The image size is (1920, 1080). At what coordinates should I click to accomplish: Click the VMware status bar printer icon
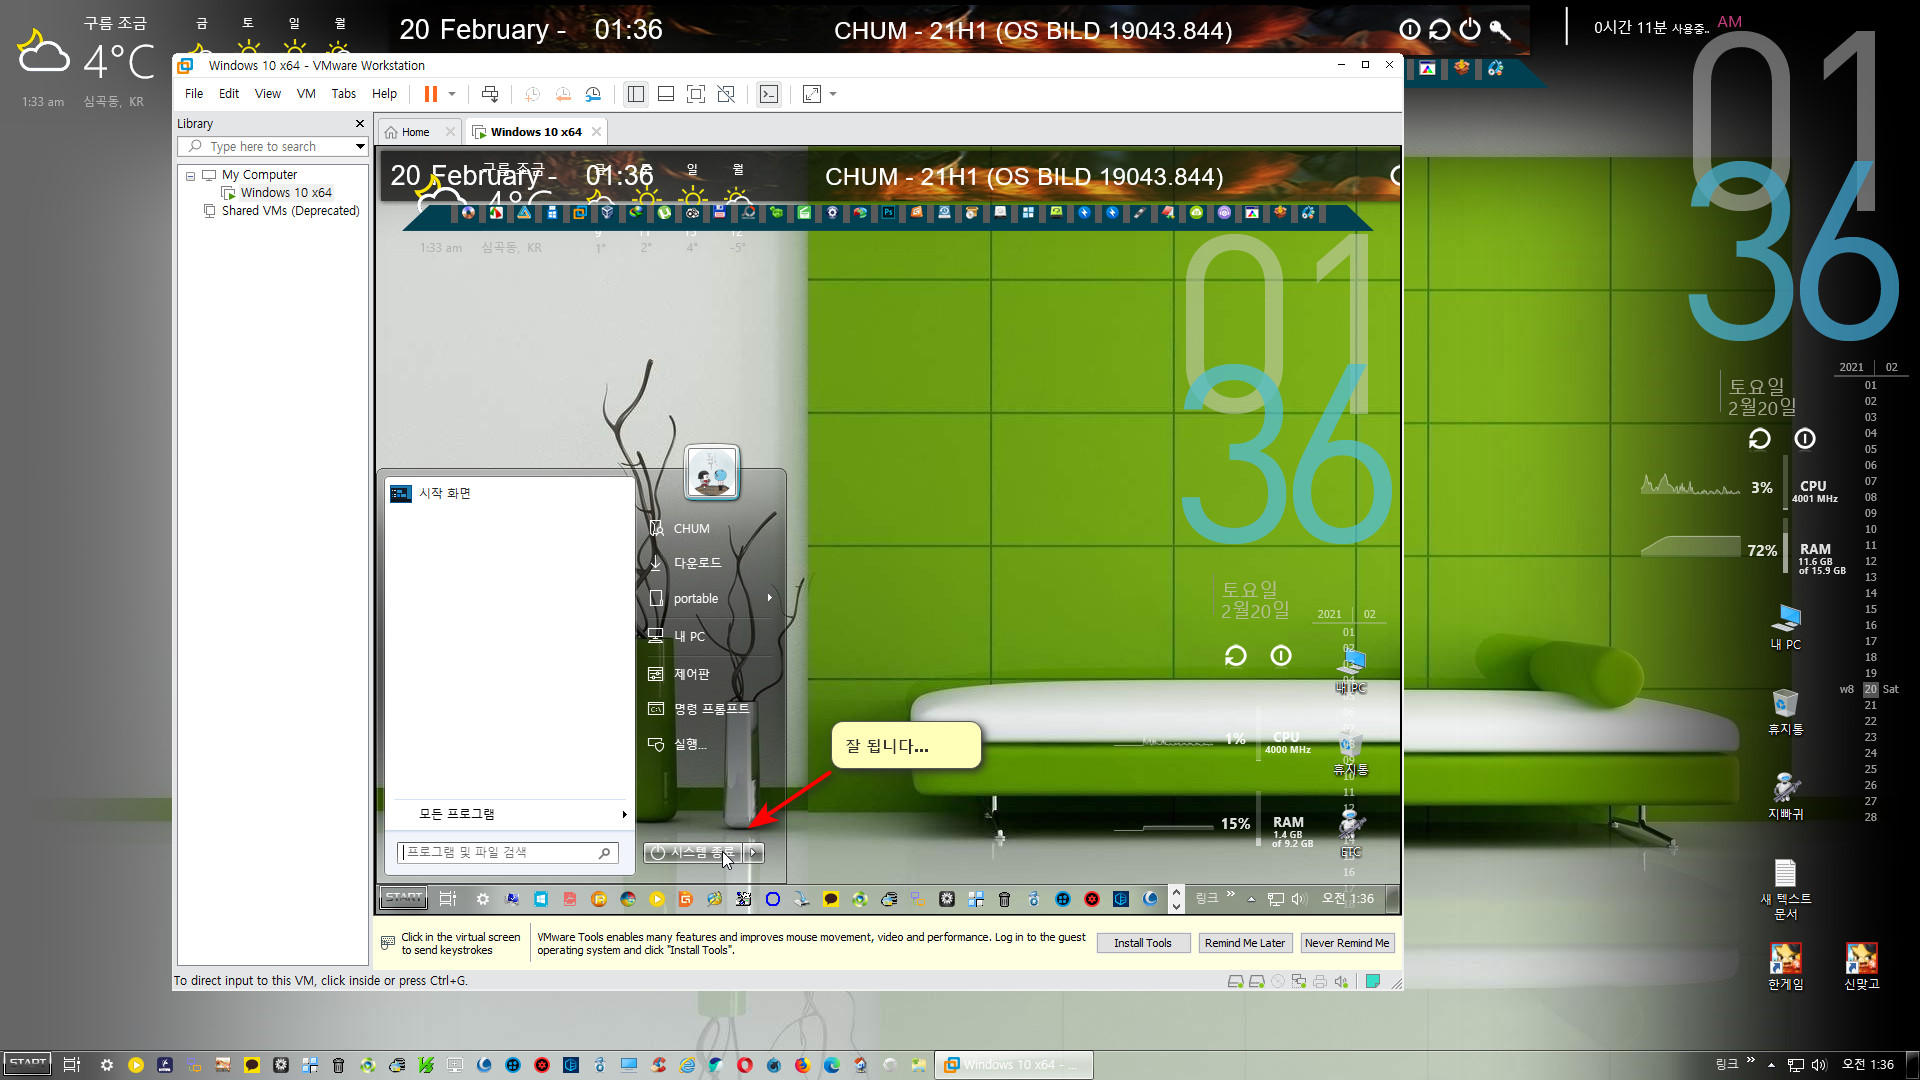point(1320,982)
